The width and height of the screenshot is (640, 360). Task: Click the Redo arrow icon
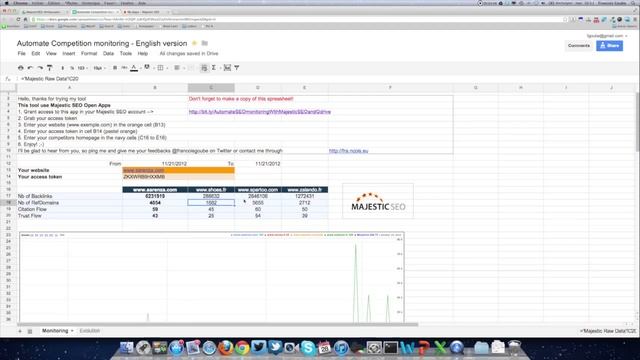[40, 68]
